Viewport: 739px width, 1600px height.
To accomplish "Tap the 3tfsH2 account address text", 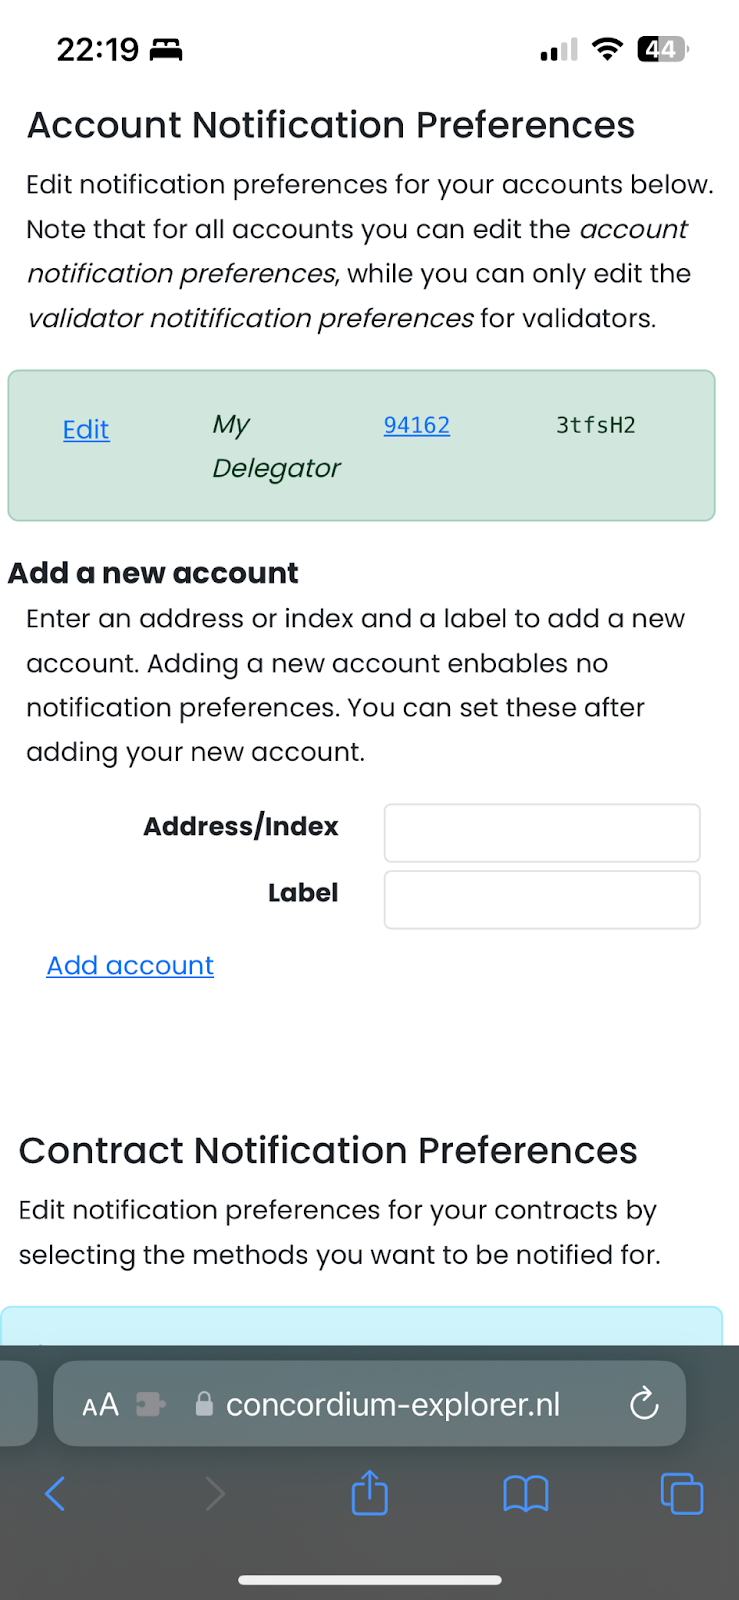I will point(595,425).
